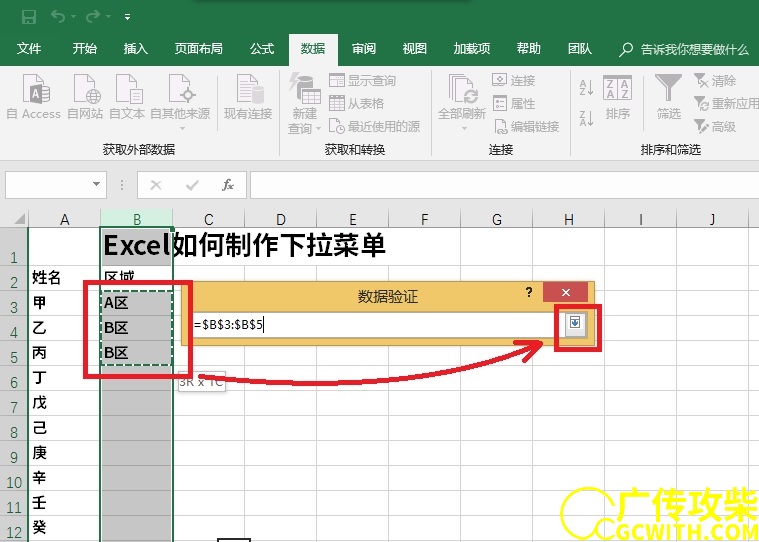Open the Customize Quick Access Toolbar dropdown
Screen dimensions: 759x542
pyautogui.click(x=127, y=17)
